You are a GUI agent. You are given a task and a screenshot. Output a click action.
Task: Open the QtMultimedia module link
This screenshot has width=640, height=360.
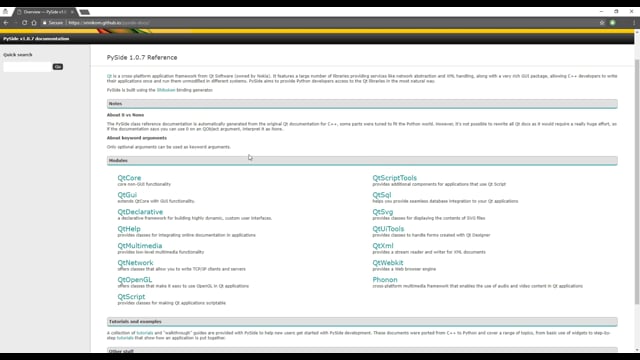coord(140,246)
